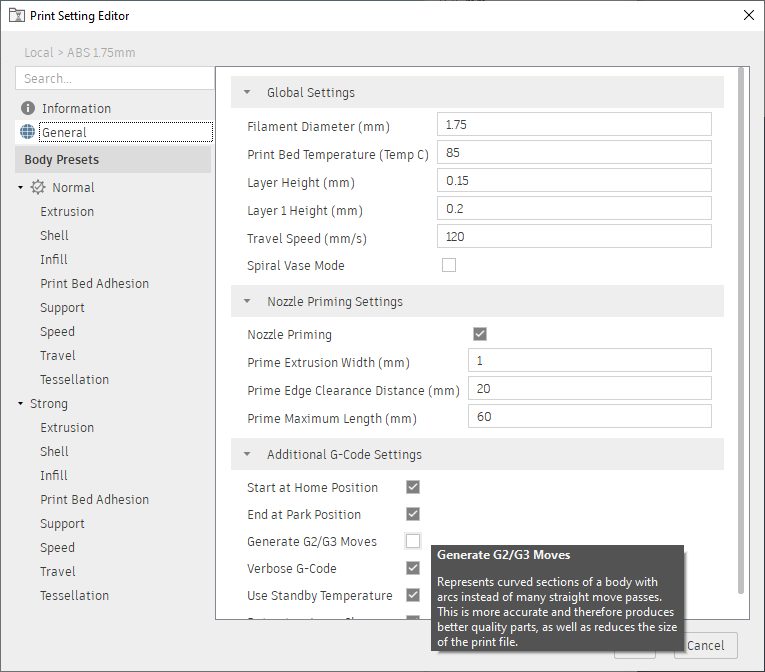Enable Generate G2/G3 Moves checkbox

pos(413,541)
